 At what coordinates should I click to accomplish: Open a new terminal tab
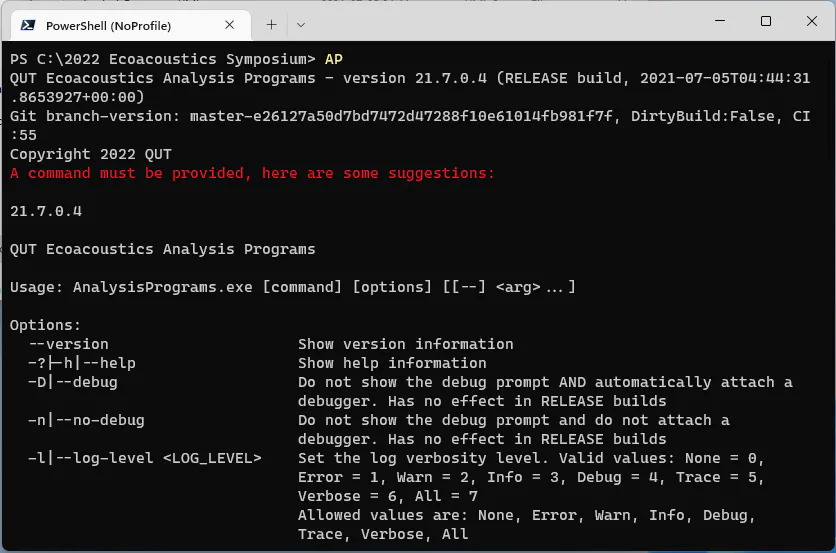click(x=271, y=25)
